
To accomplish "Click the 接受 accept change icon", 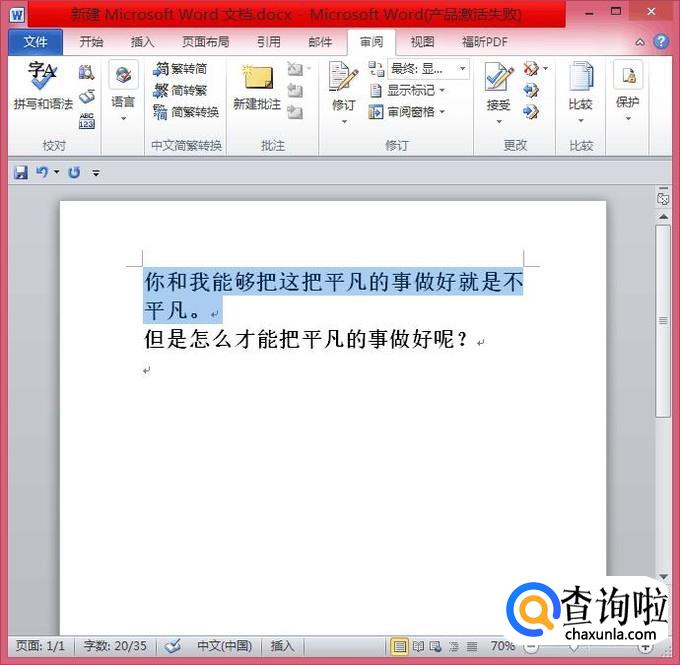I will [x=498, y=77].
